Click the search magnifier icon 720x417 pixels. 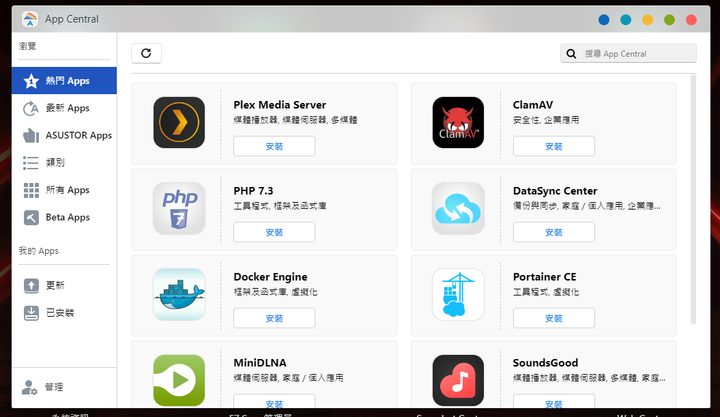click(x=571, y=54)
